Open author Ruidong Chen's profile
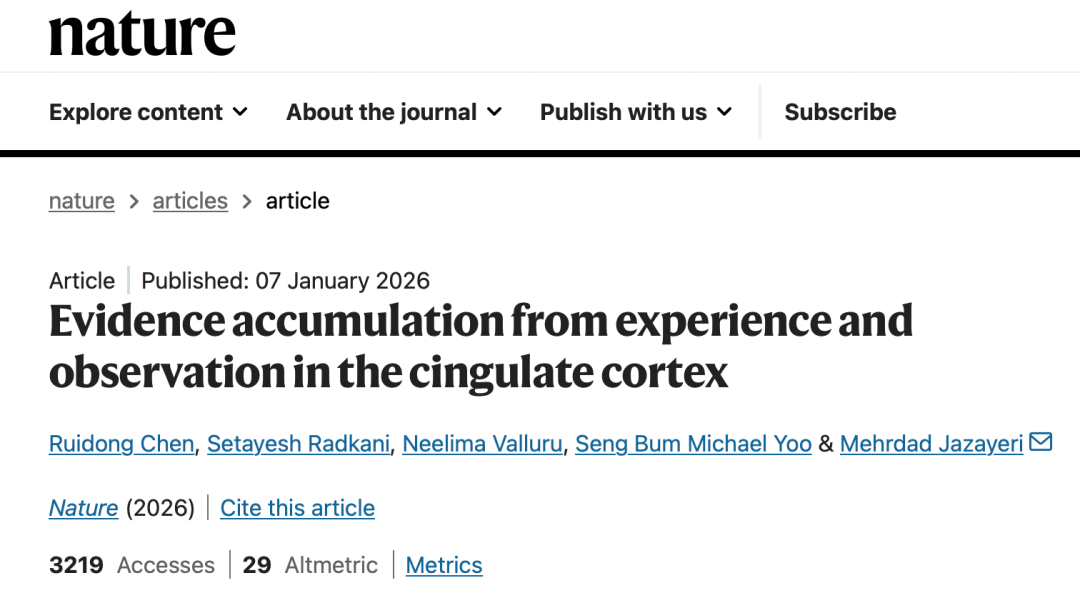Screen dimensions: 1080x613 coord(121,443)
